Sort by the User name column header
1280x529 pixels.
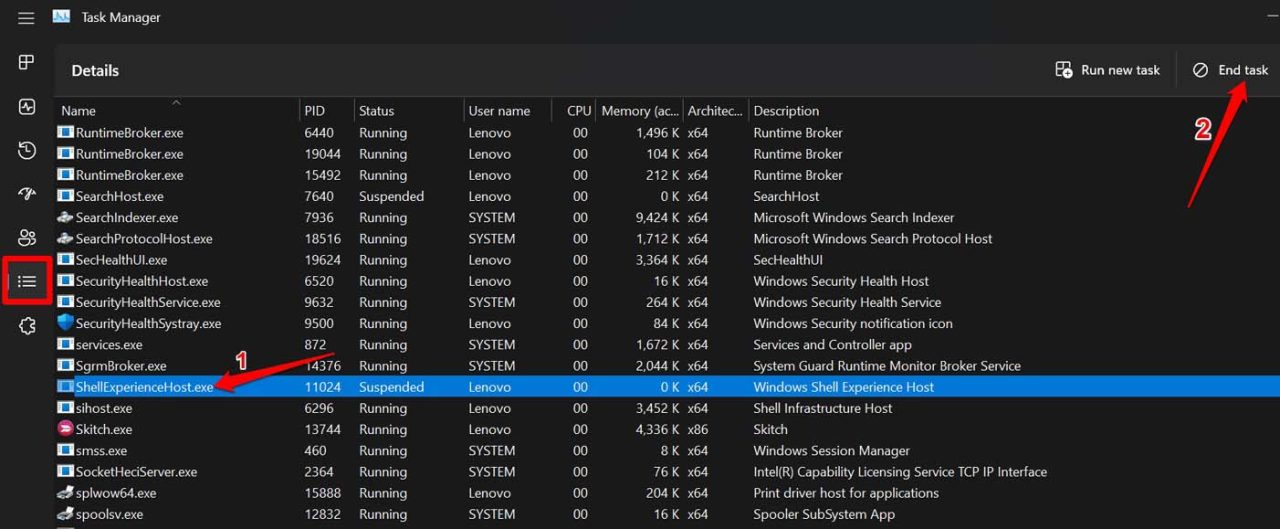[x=499, y=111]
